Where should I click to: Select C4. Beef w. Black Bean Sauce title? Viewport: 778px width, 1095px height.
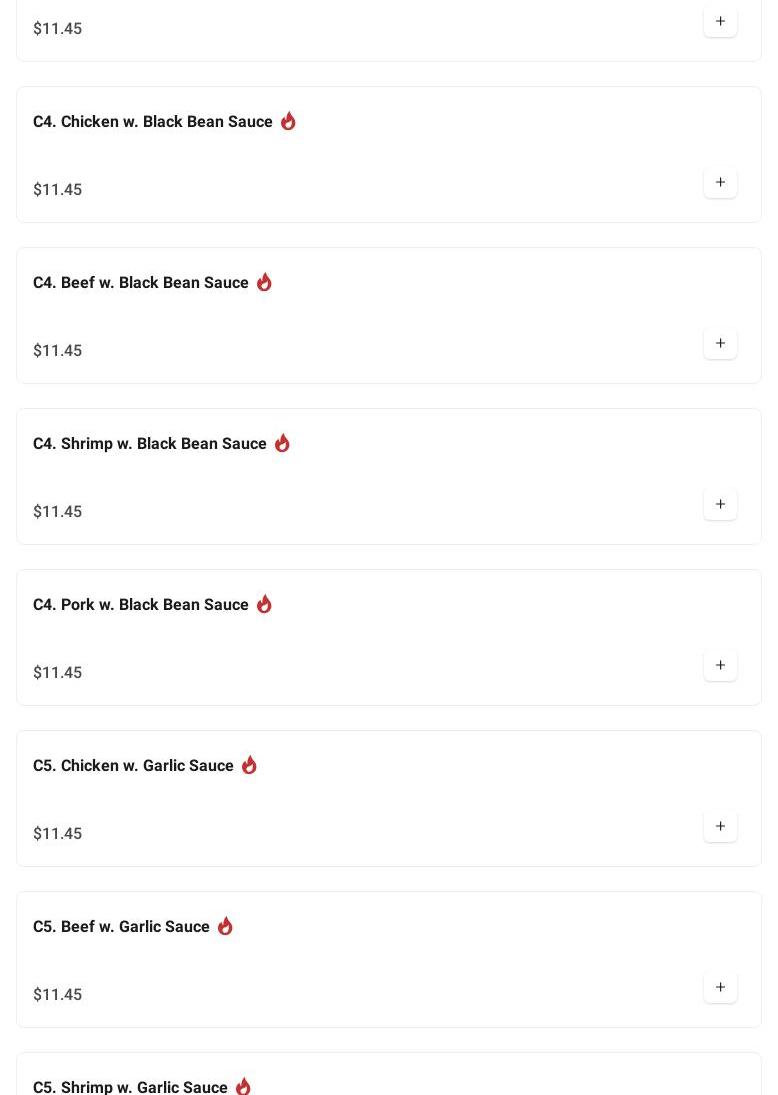click(140, 283)
